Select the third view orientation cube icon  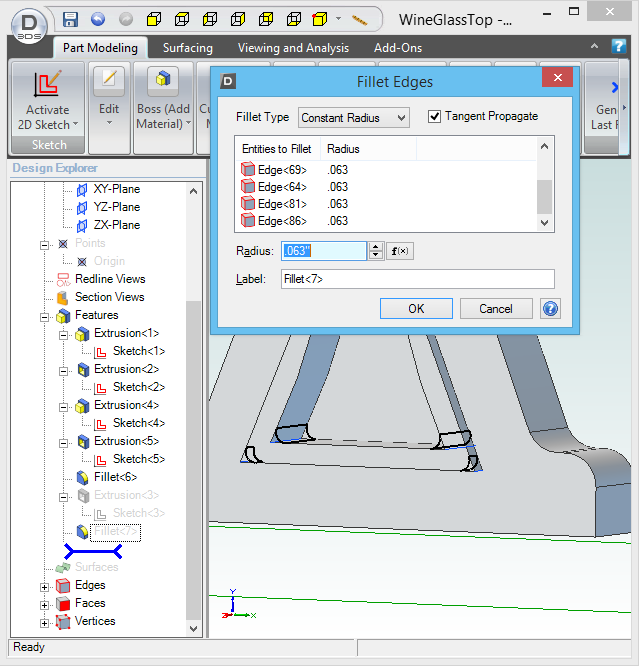(x=210, y=19)
